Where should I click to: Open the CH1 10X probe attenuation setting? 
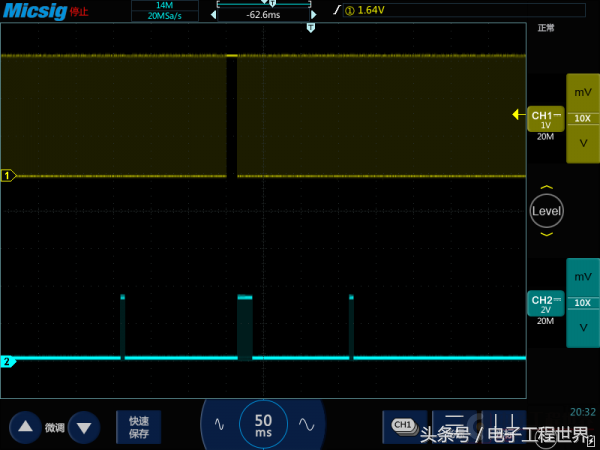tap(583, 119)
